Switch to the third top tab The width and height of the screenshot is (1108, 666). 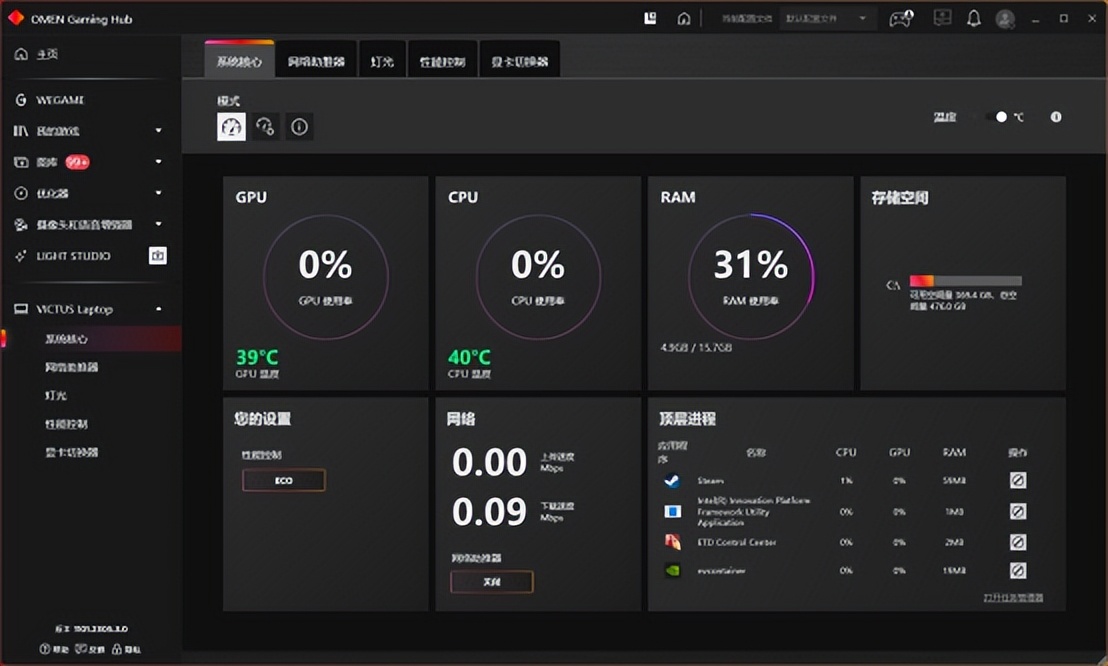382,61
